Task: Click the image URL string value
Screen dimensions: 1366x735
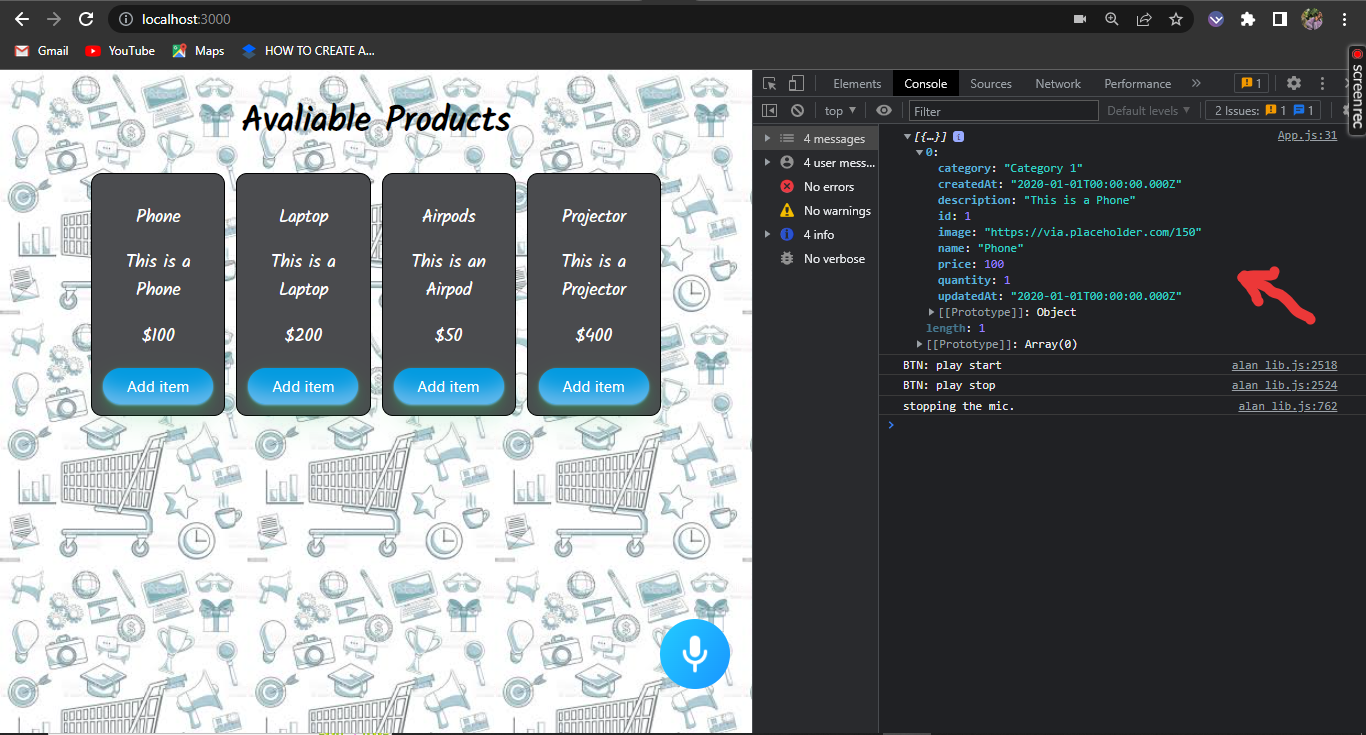Action: tap(1094, 232)
